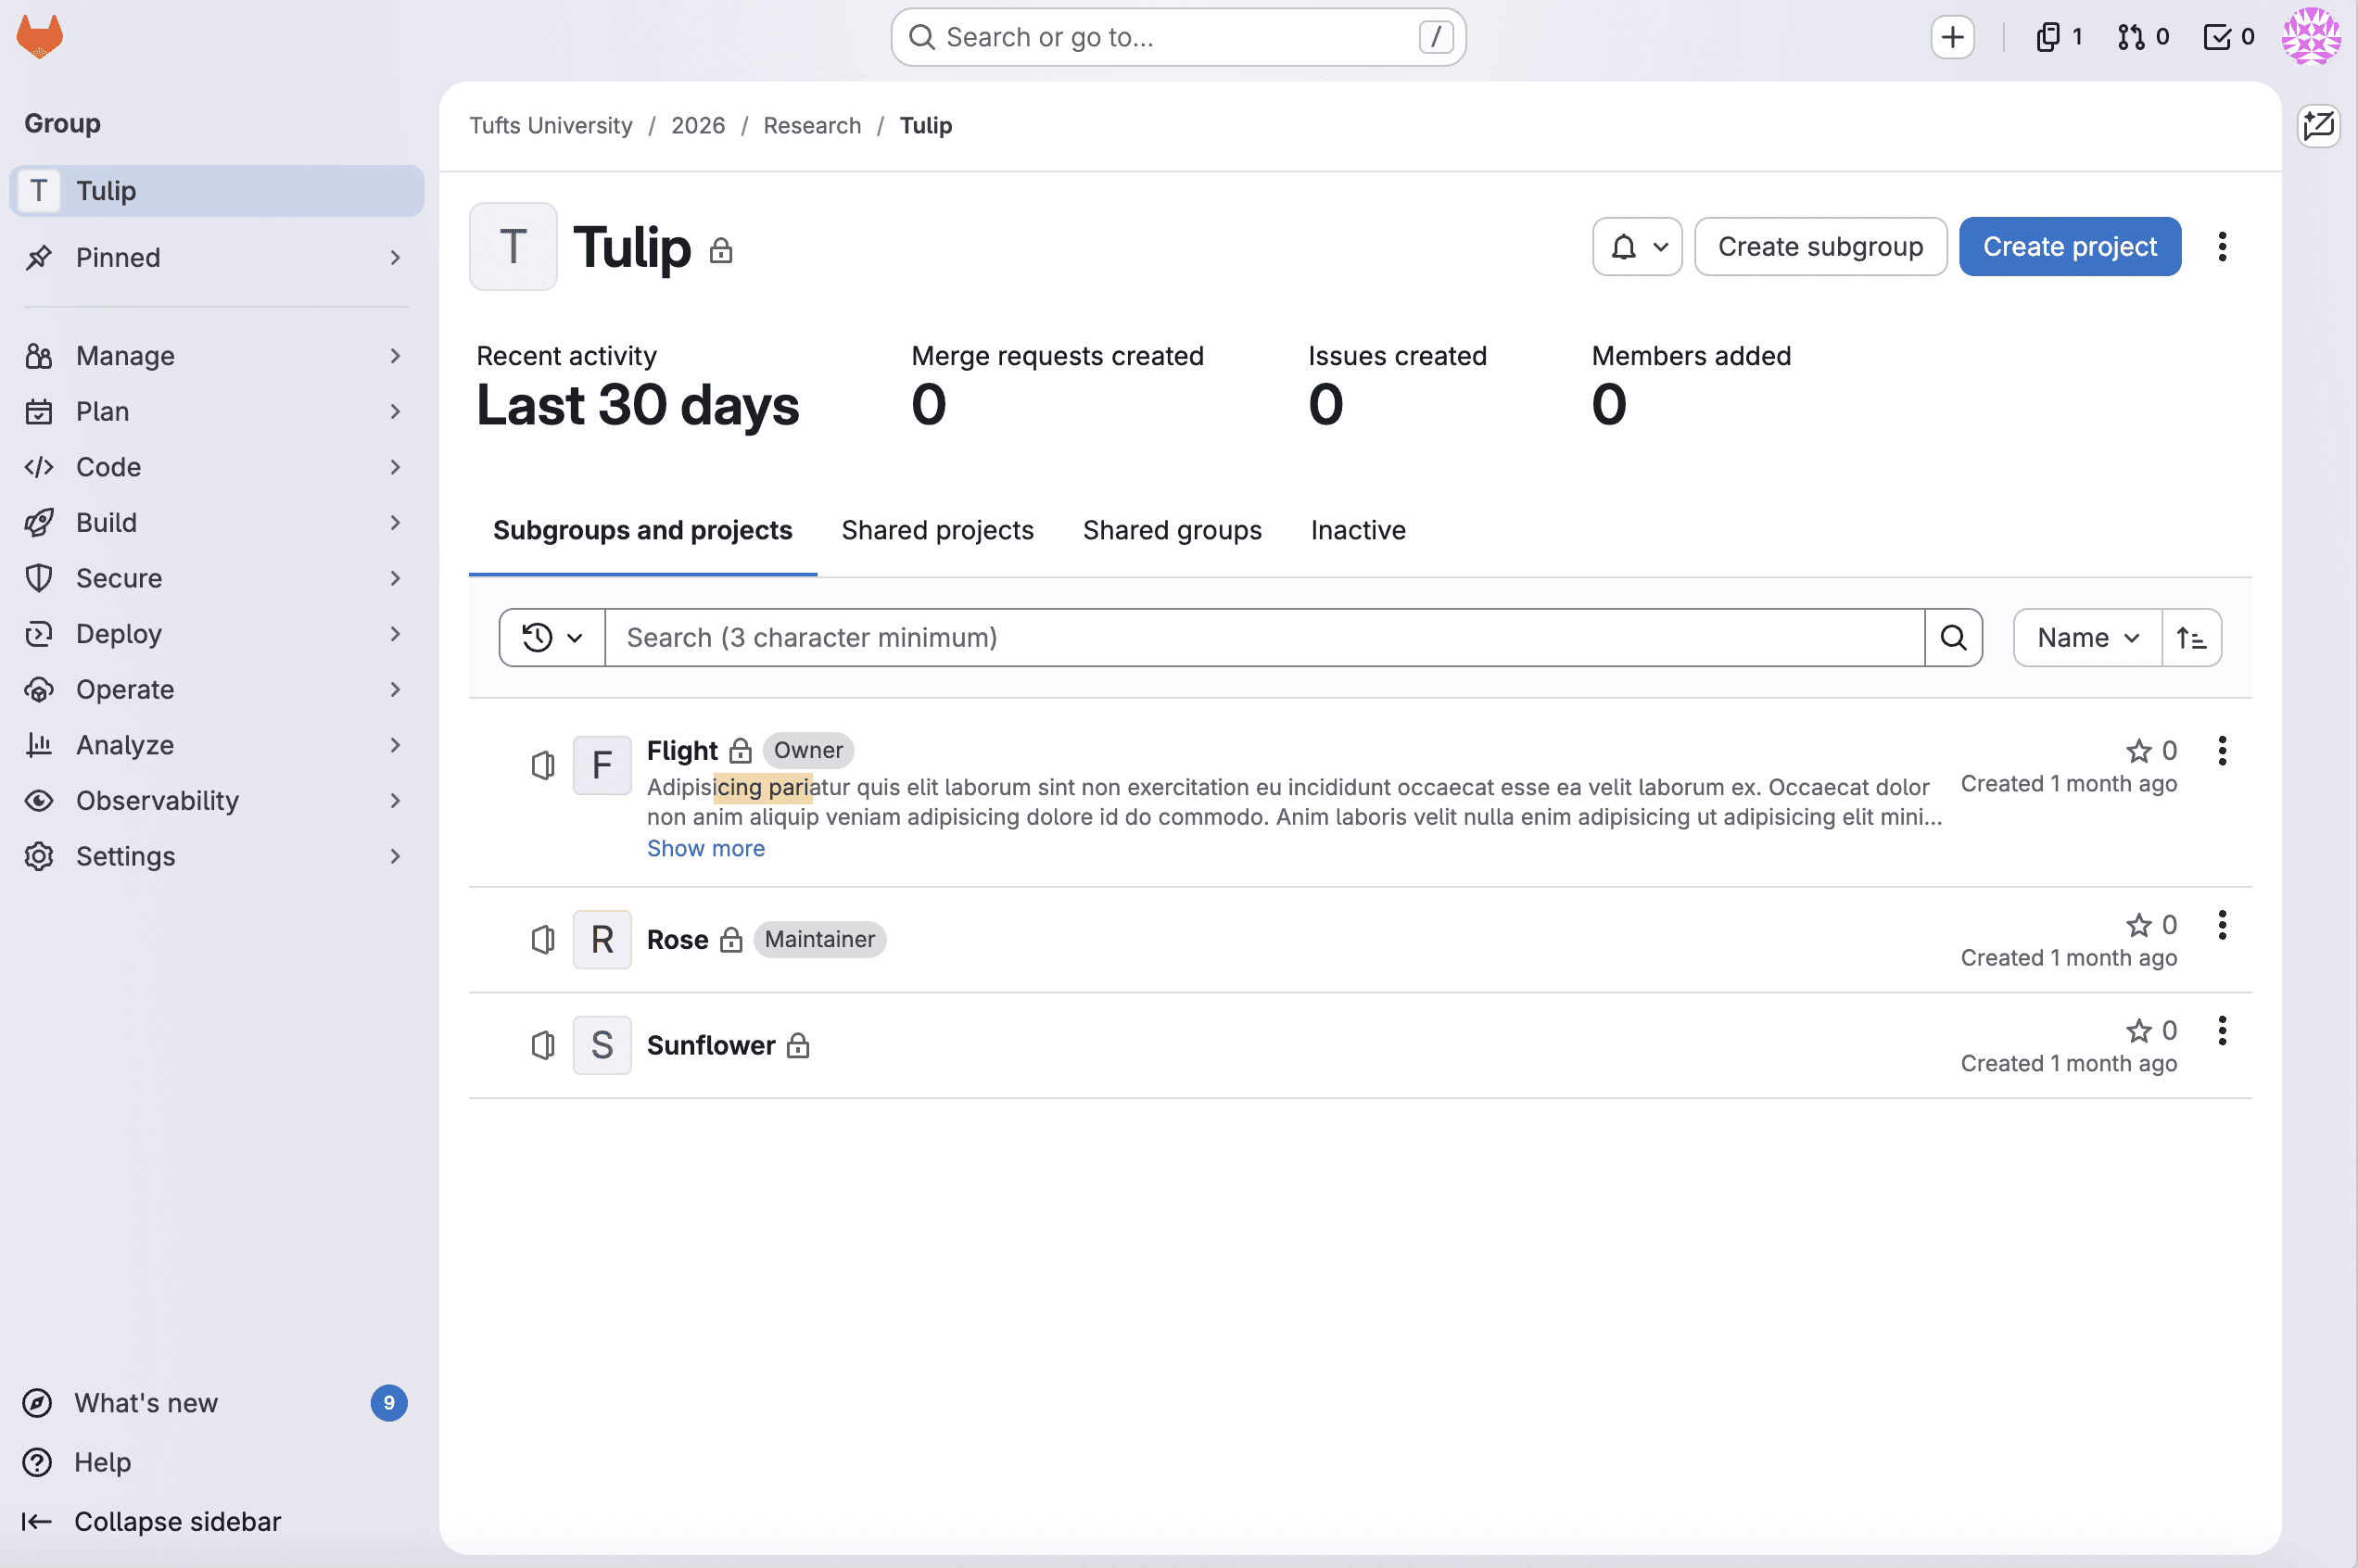Click the GitLab fox logo
The width and height of the screenshot is (2358, 1568).
[40, 37]
